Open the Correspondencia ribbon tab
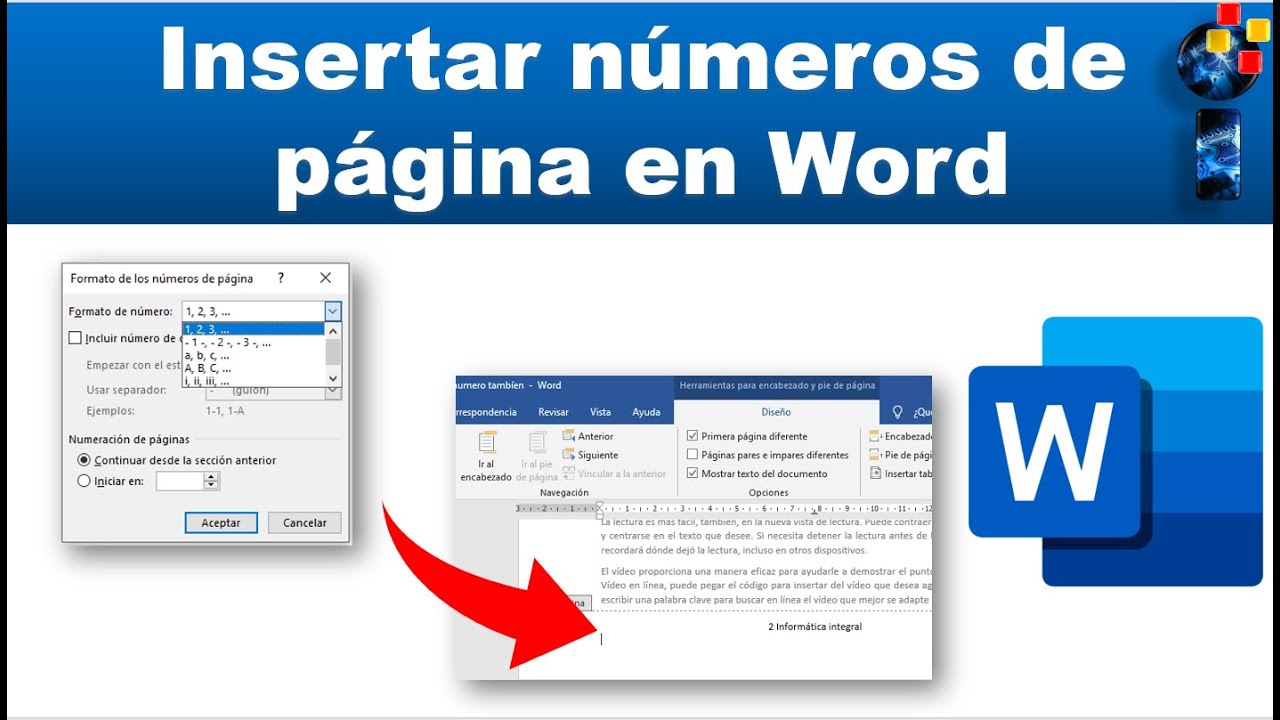Screen dimensions: 1280x720 pos(487,412)
